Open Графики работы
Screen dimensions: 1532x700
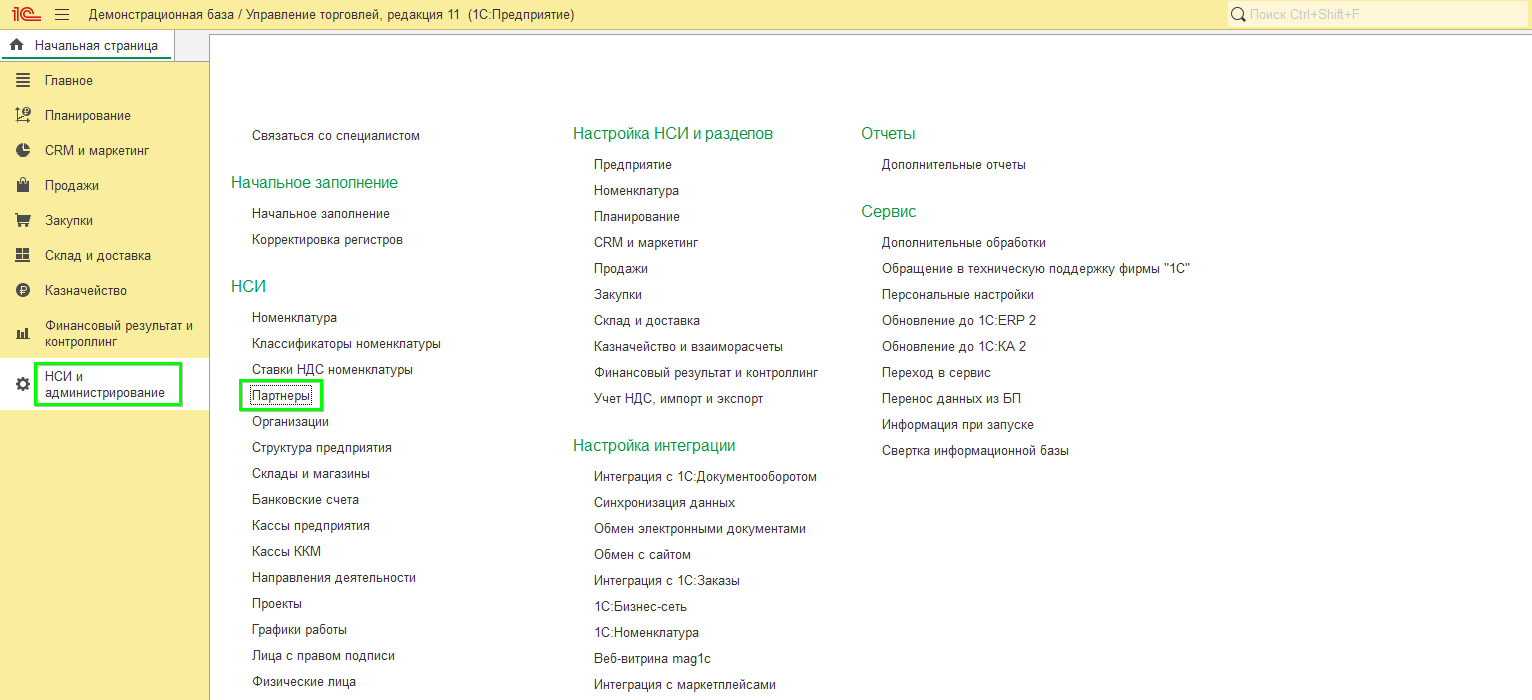click(x=300, y=629)
